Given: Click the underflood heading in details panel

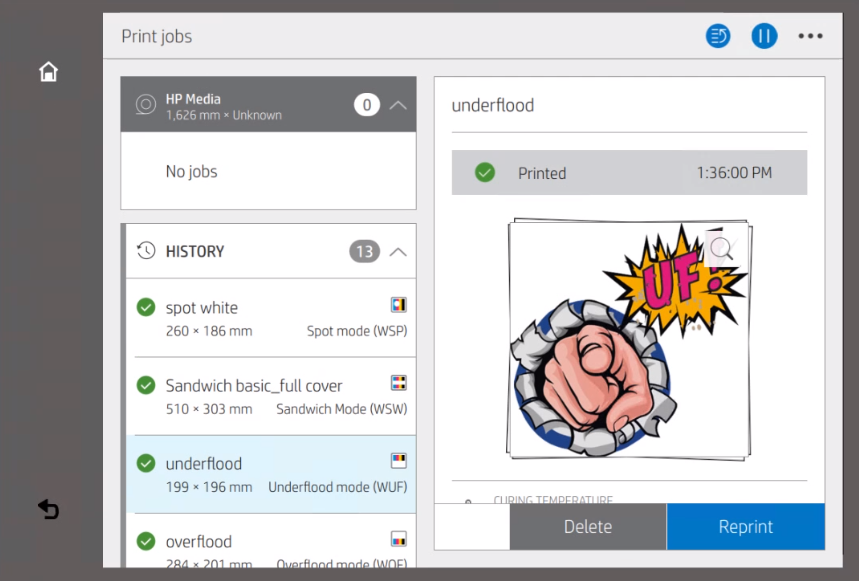Looking at the screenshot, I should [x=493, y=105].
